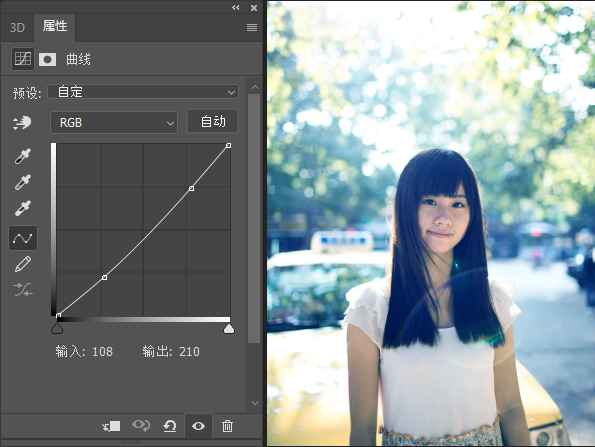Select the edit points curve tool
Screen dimensions: 595x447
23,238
